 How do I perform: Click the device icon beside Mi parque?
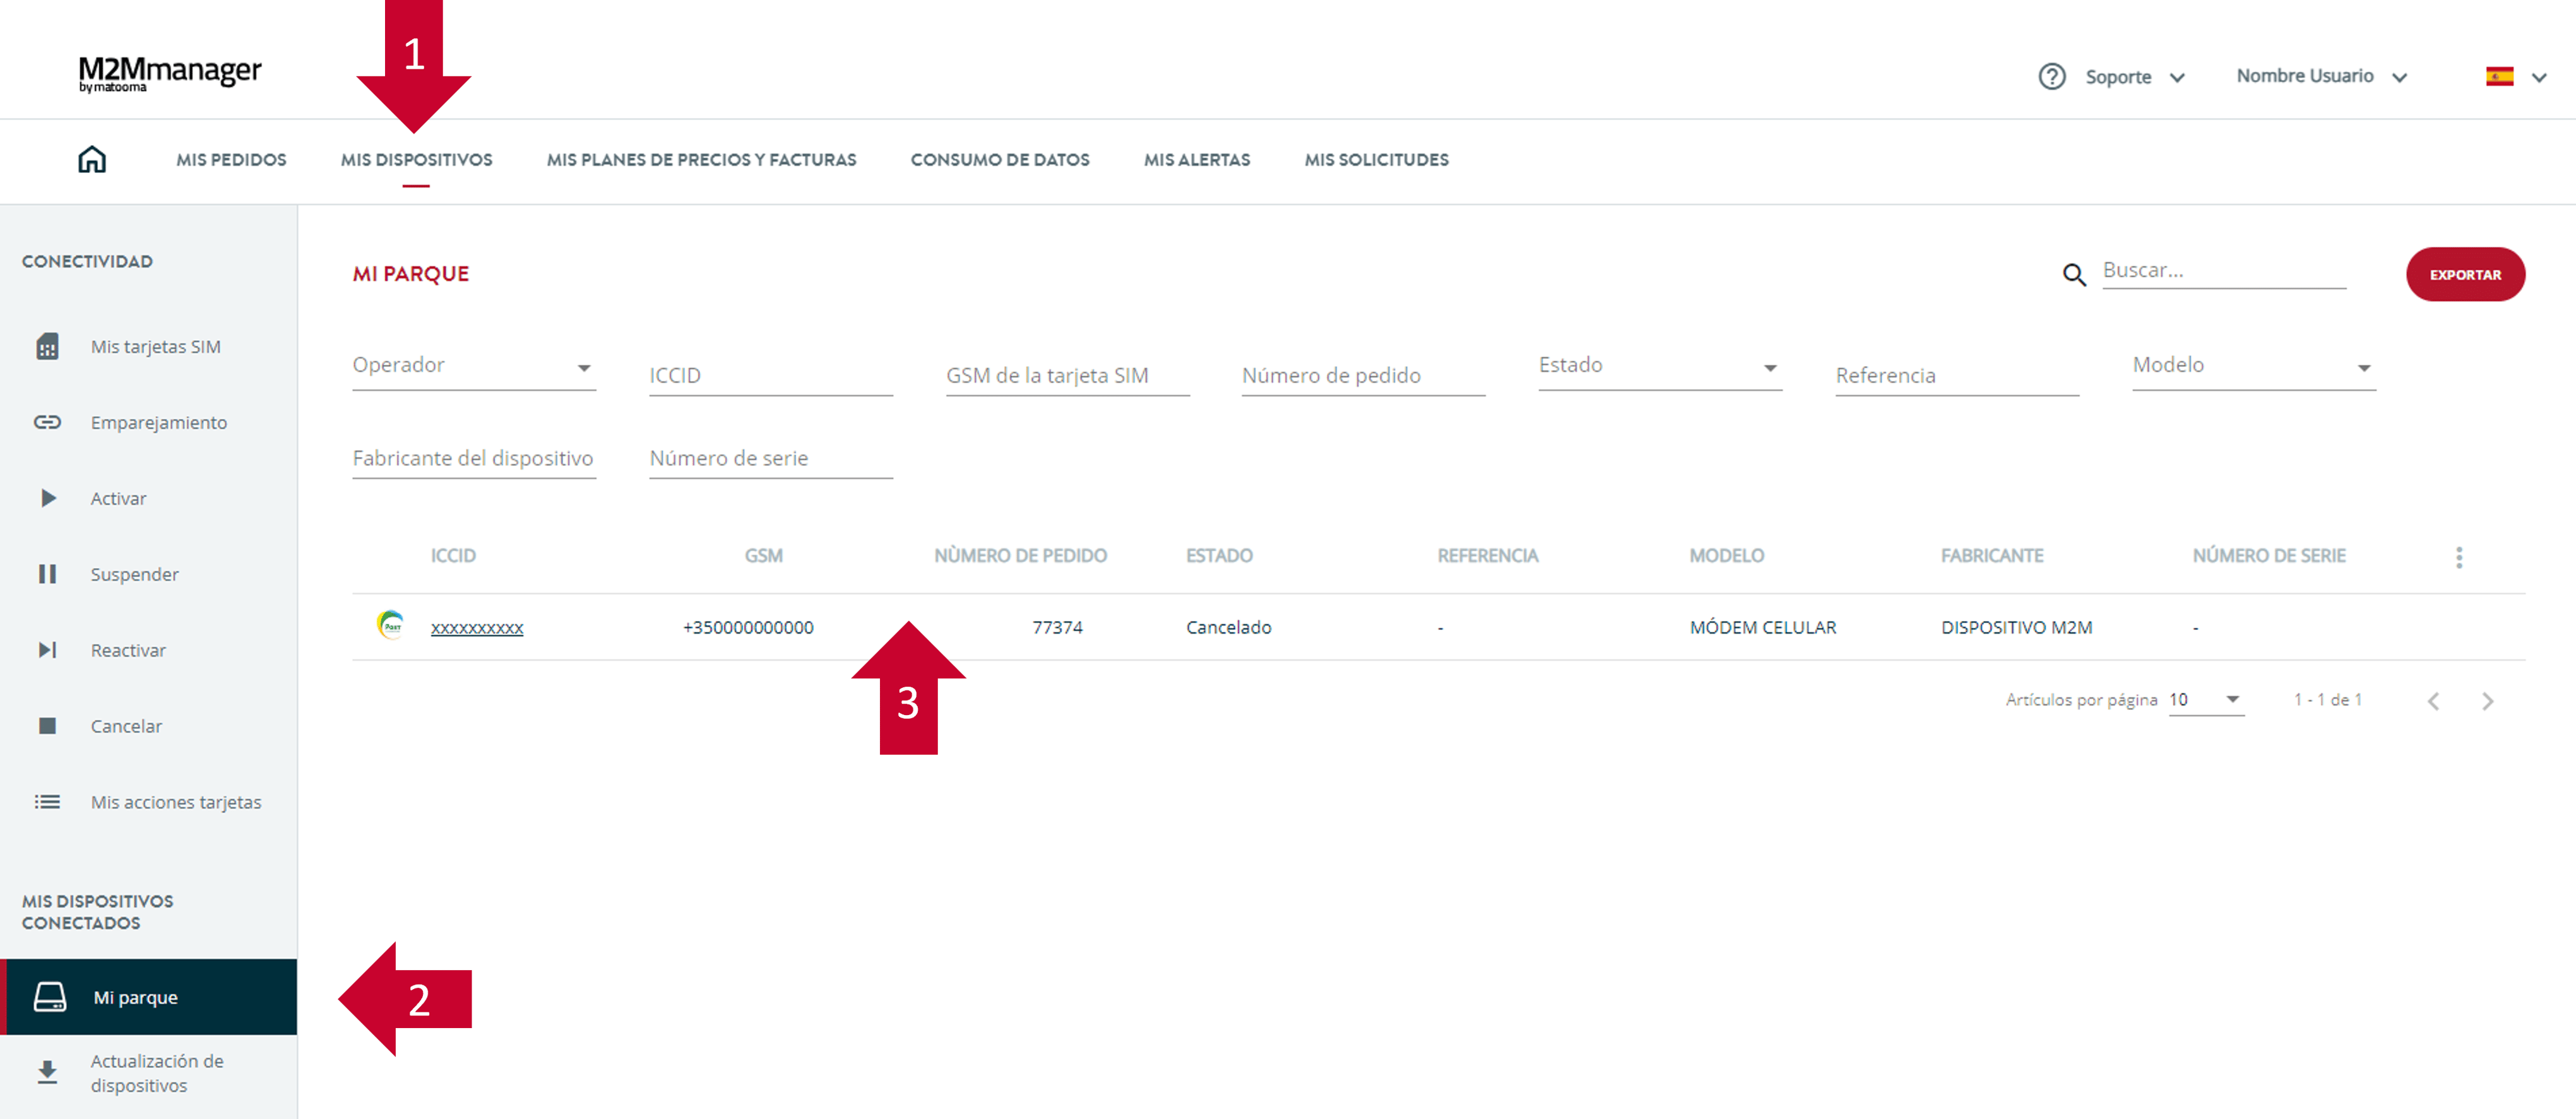coord(50,997)
